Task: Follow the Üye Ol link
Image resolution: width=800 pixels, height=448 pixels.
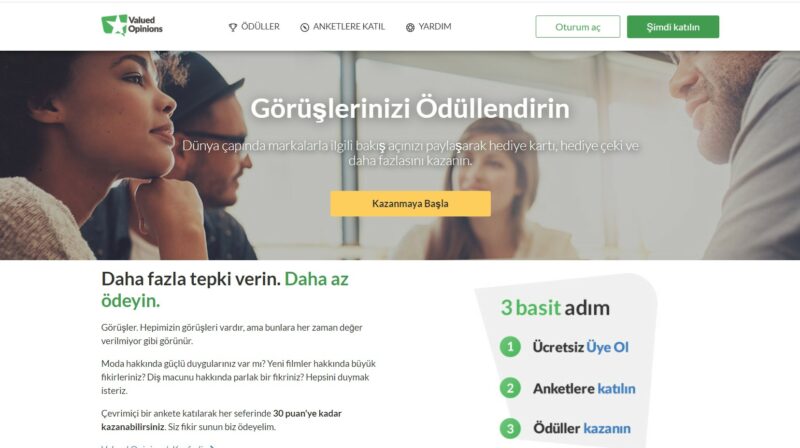Action: click(607, 347)
